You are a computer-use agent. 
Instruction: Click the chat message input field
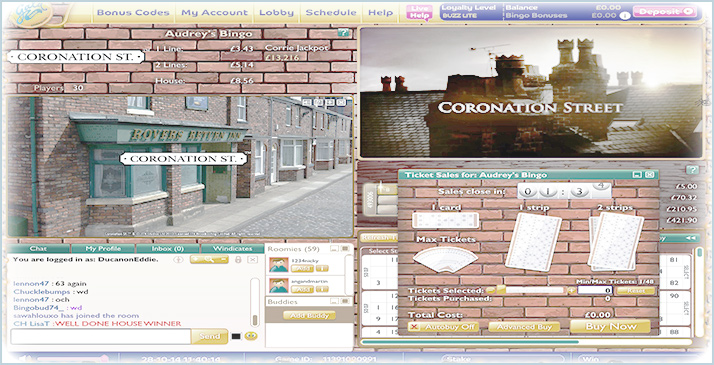pyautogui.click(x=101, y=336)
